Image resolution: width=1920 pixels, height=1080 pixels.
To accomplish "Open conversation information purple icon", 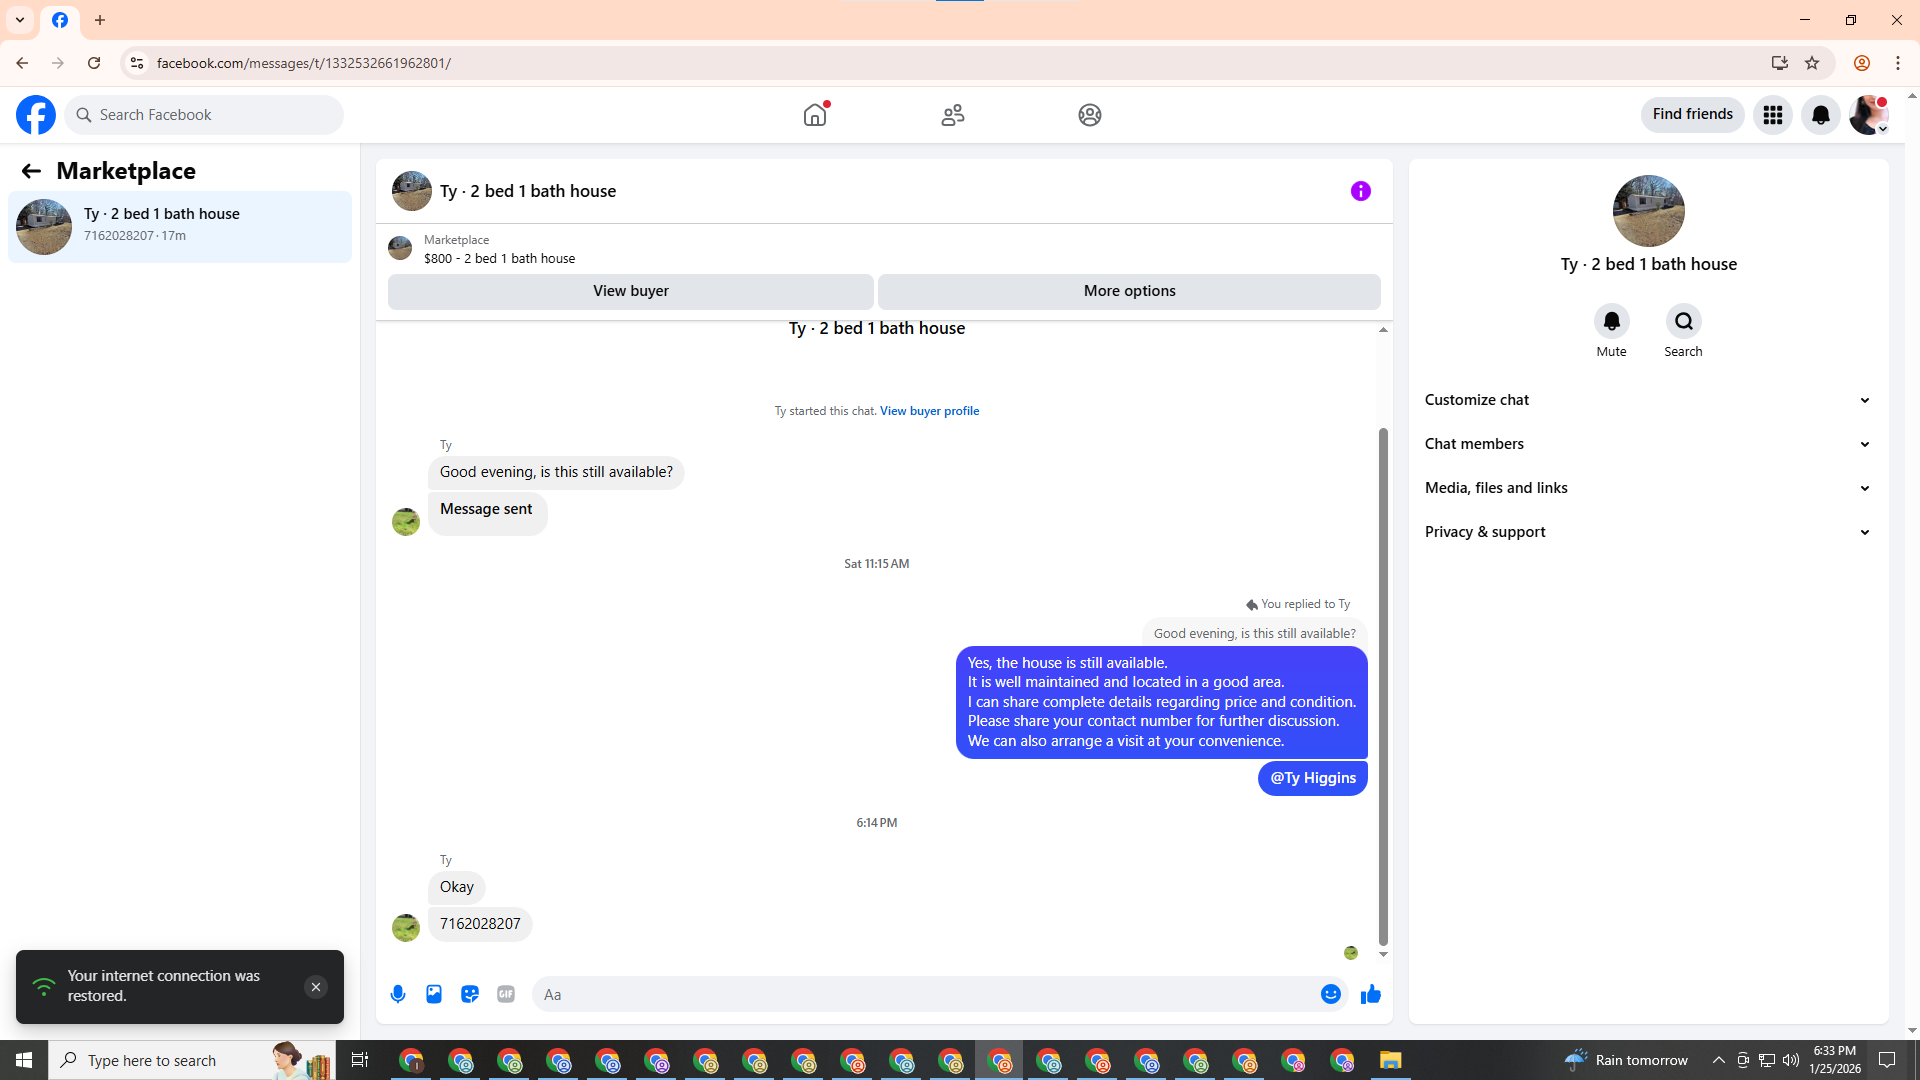I will (x=1361, y=191).
